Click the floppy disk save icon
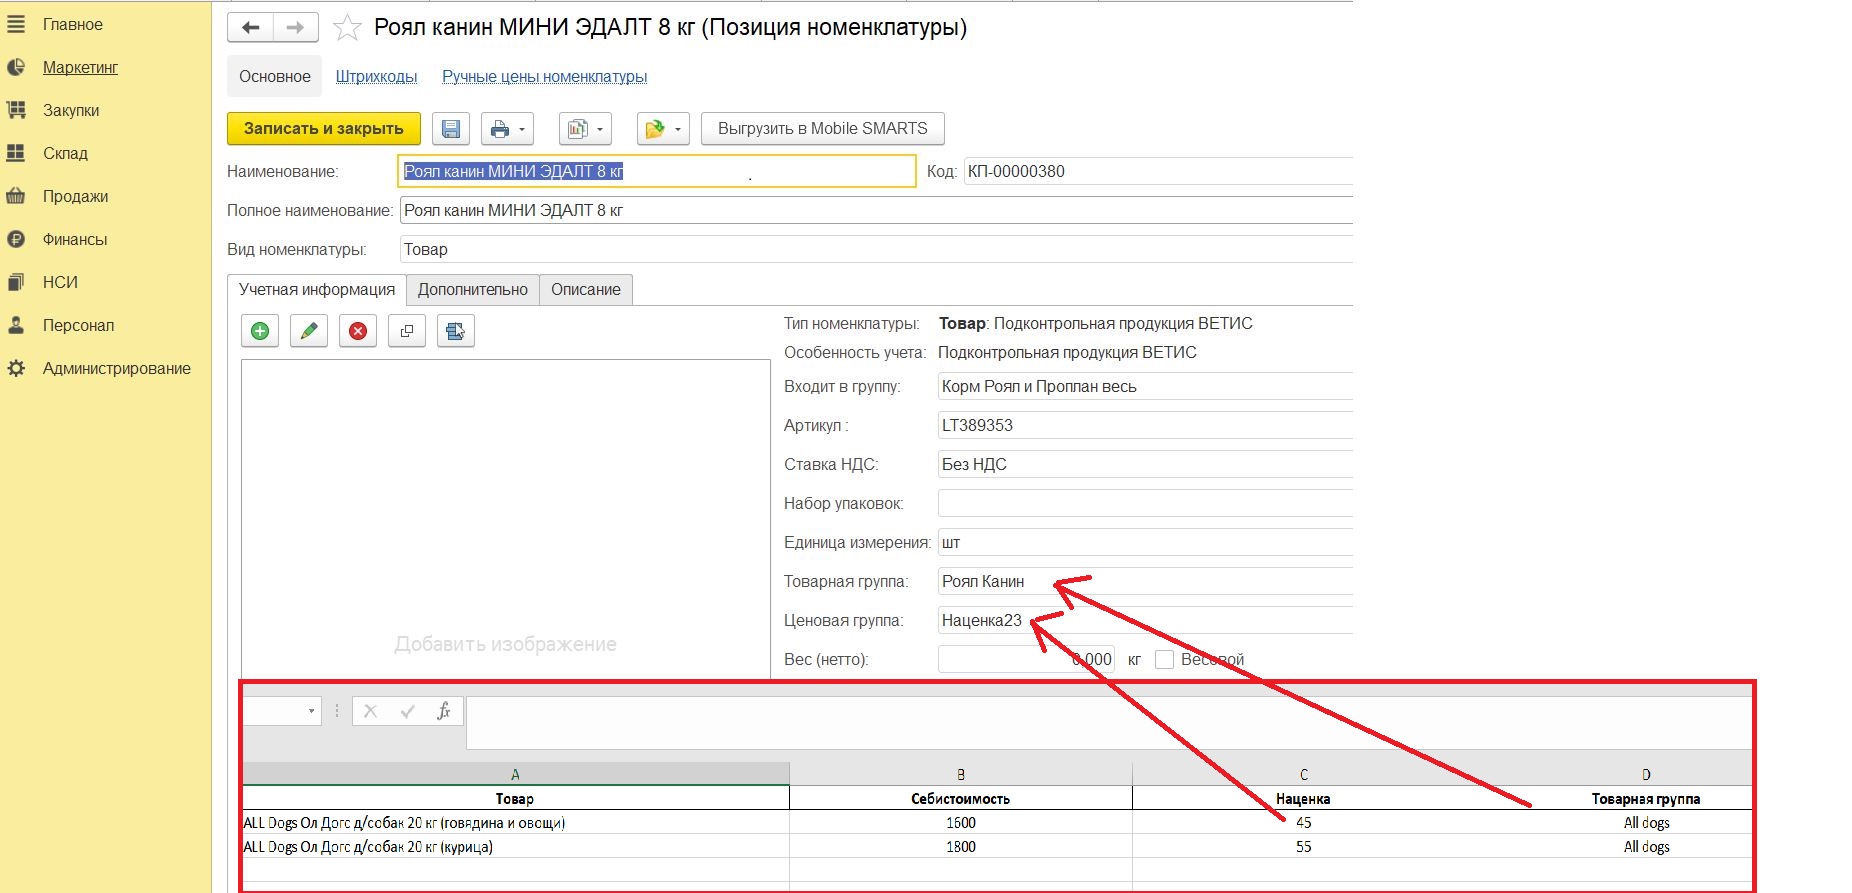This screenshot has height=893, width=1852. pyautogui.click(x=451, y=129)
